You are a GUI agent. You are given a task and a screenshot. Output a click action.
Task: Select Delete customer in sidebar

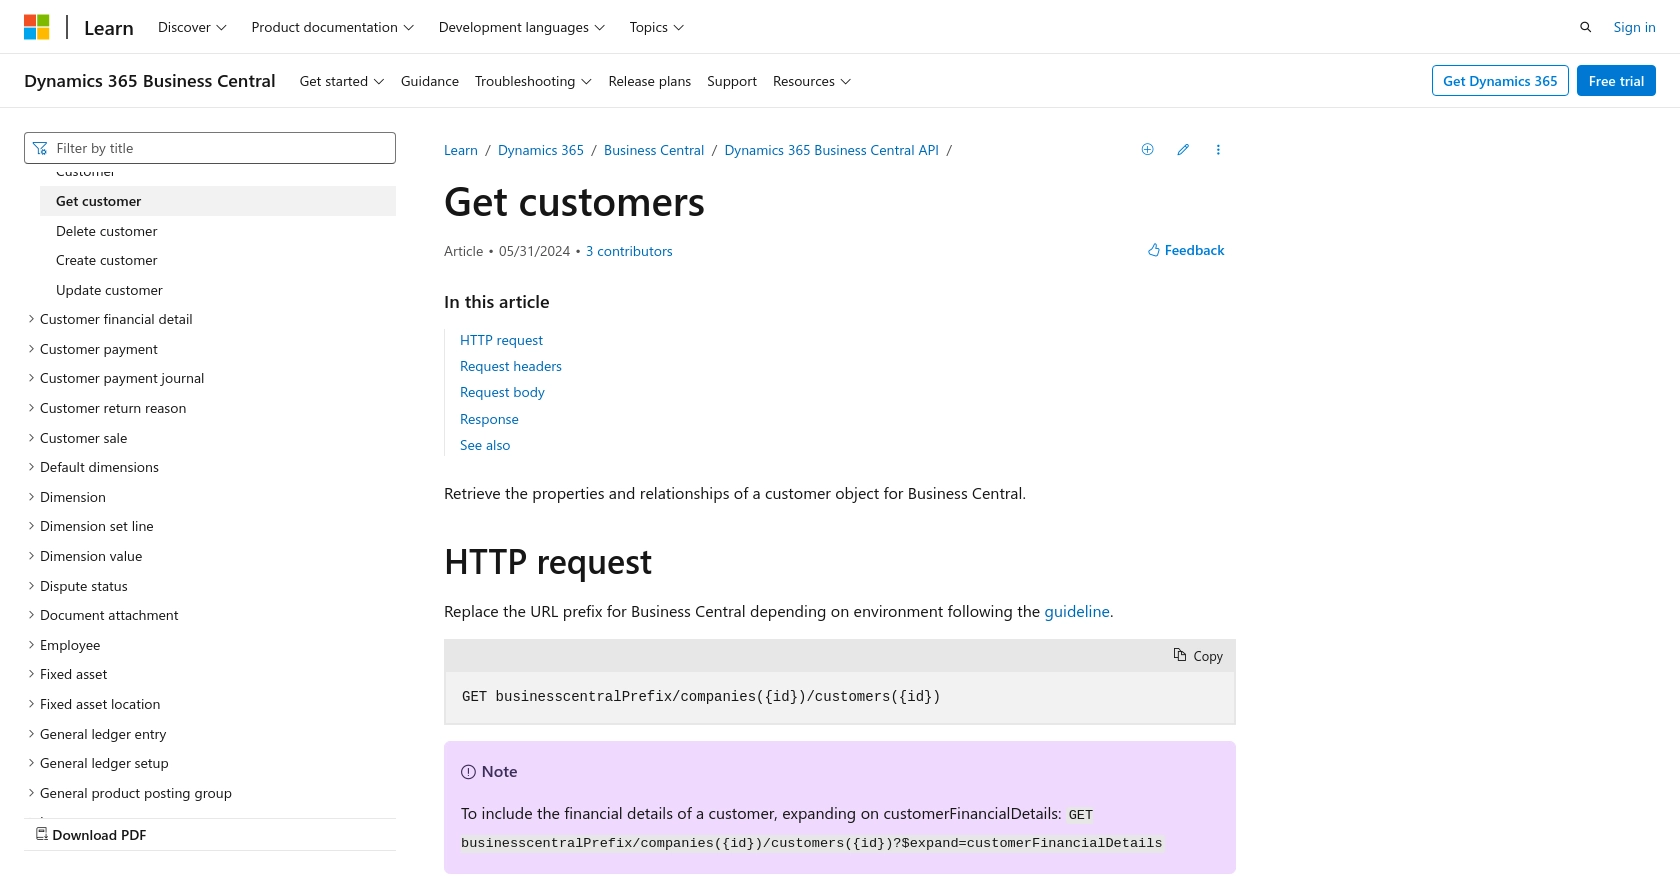(106, 231)
